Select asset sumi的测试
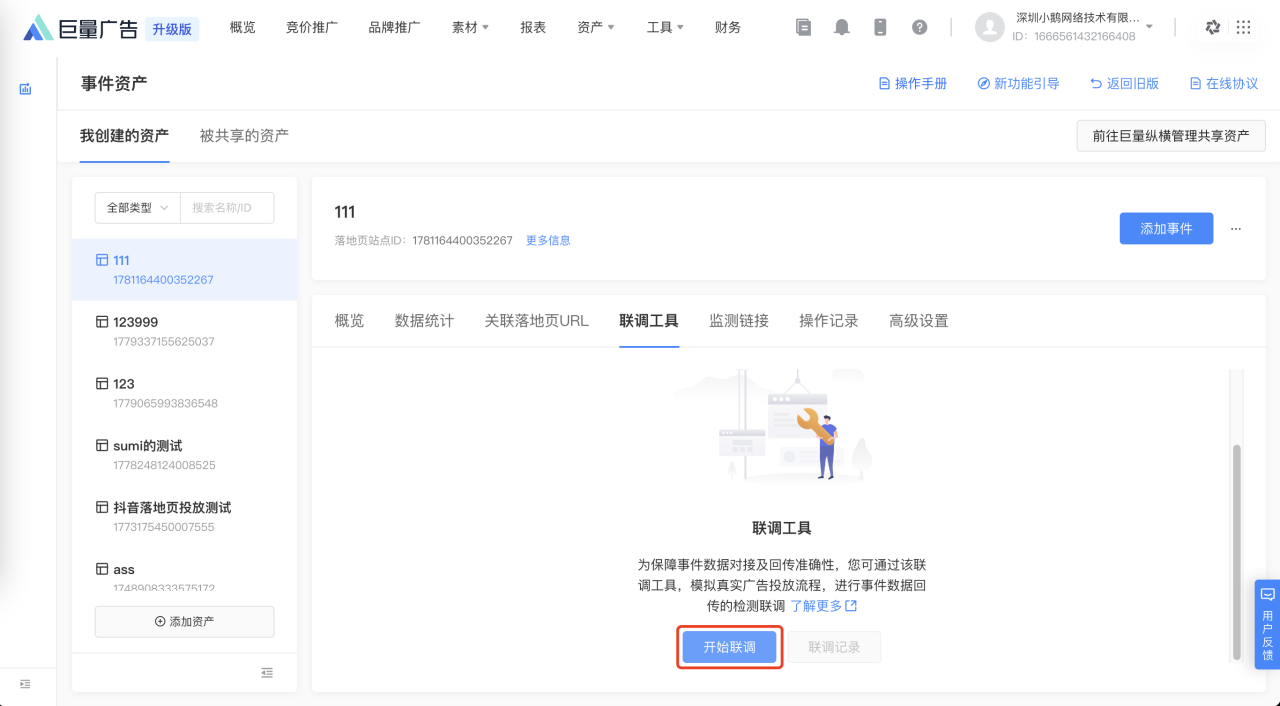The image size is (1280, 706). (184, 455)
